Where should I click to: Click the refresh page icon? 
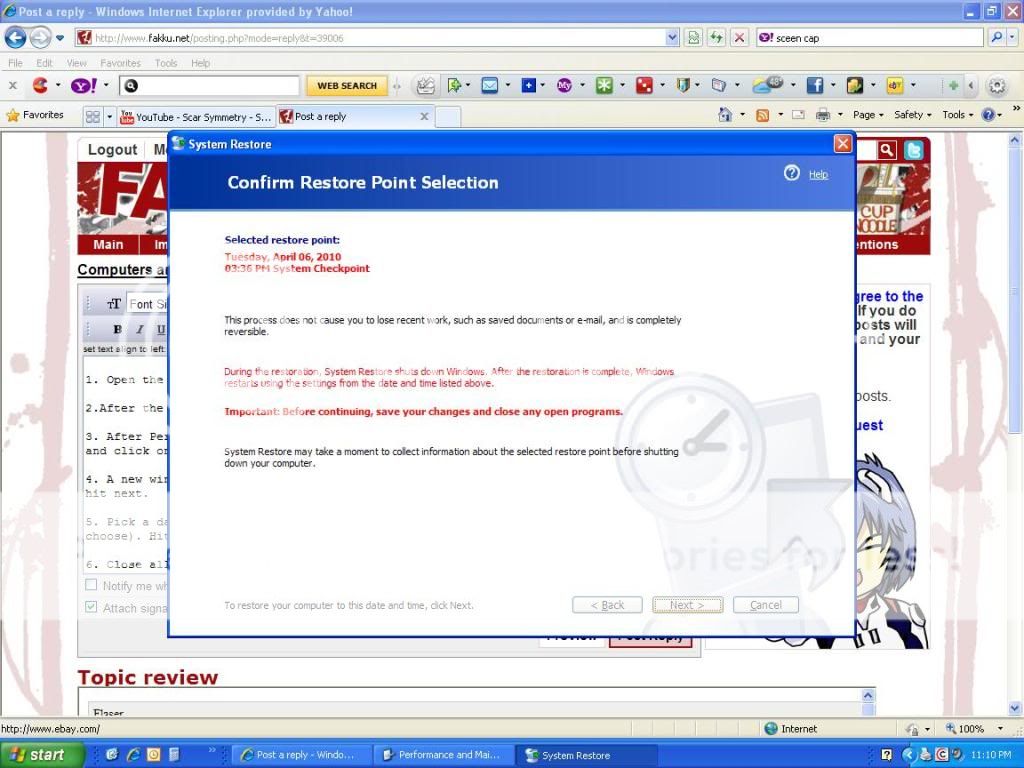[x=716, y=38]
